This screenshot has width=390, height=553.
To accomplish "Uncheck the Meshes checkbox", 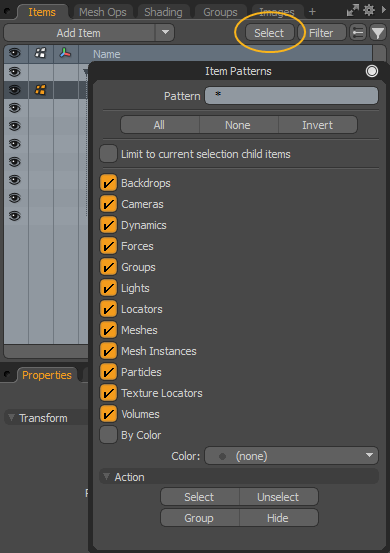I will coord(108,330).
